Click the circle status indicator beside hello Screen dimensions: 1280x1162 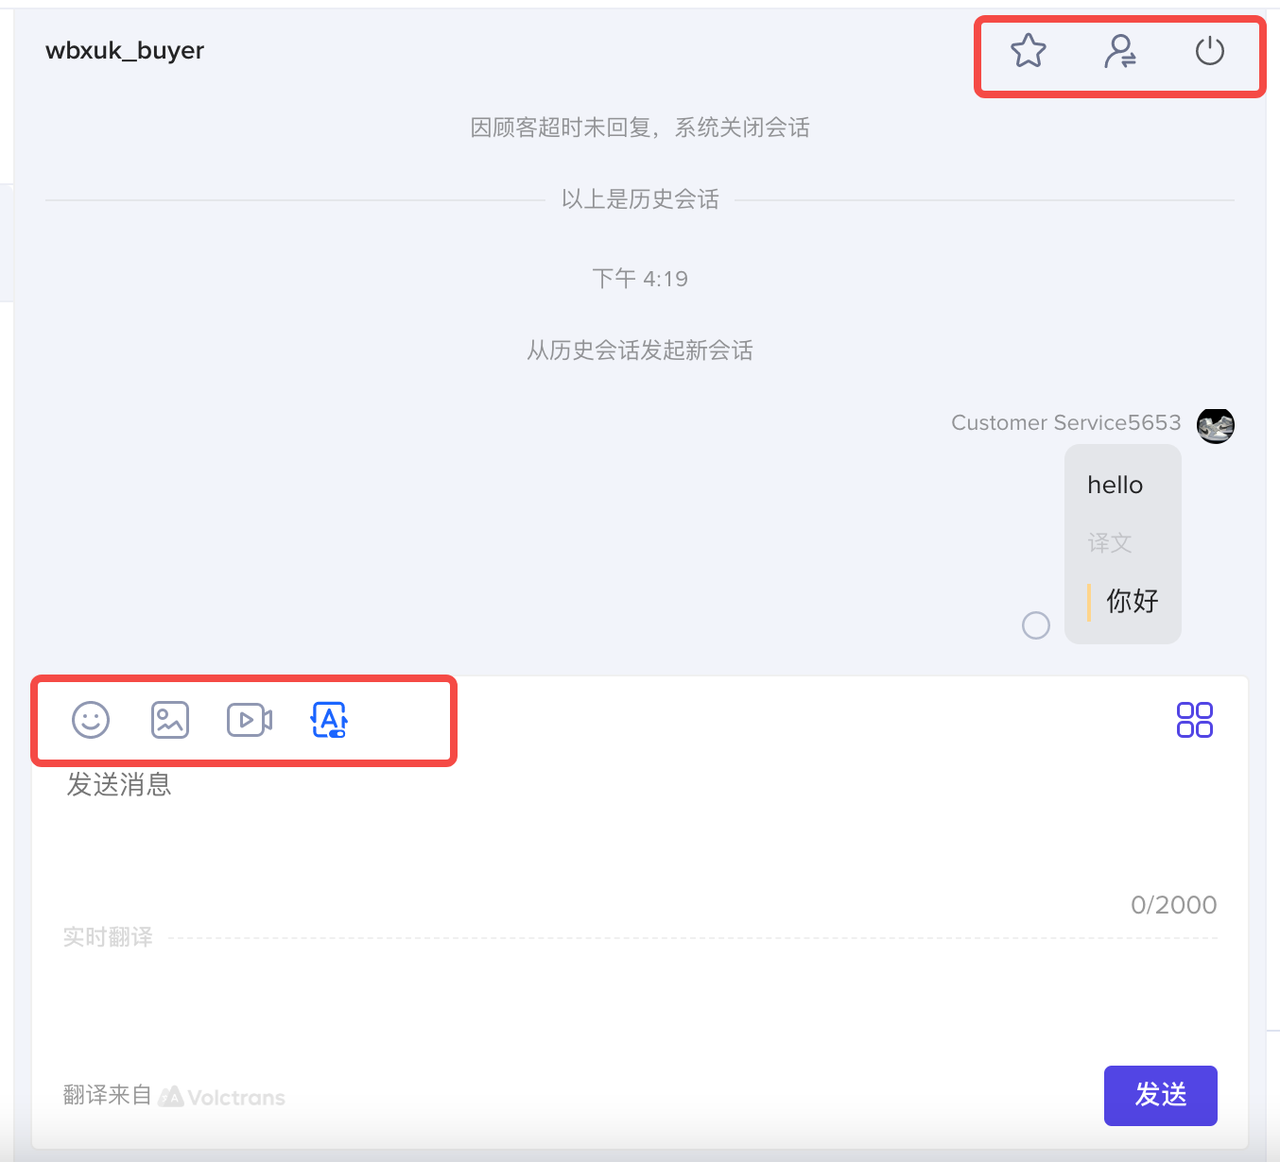pos(1036,626)
